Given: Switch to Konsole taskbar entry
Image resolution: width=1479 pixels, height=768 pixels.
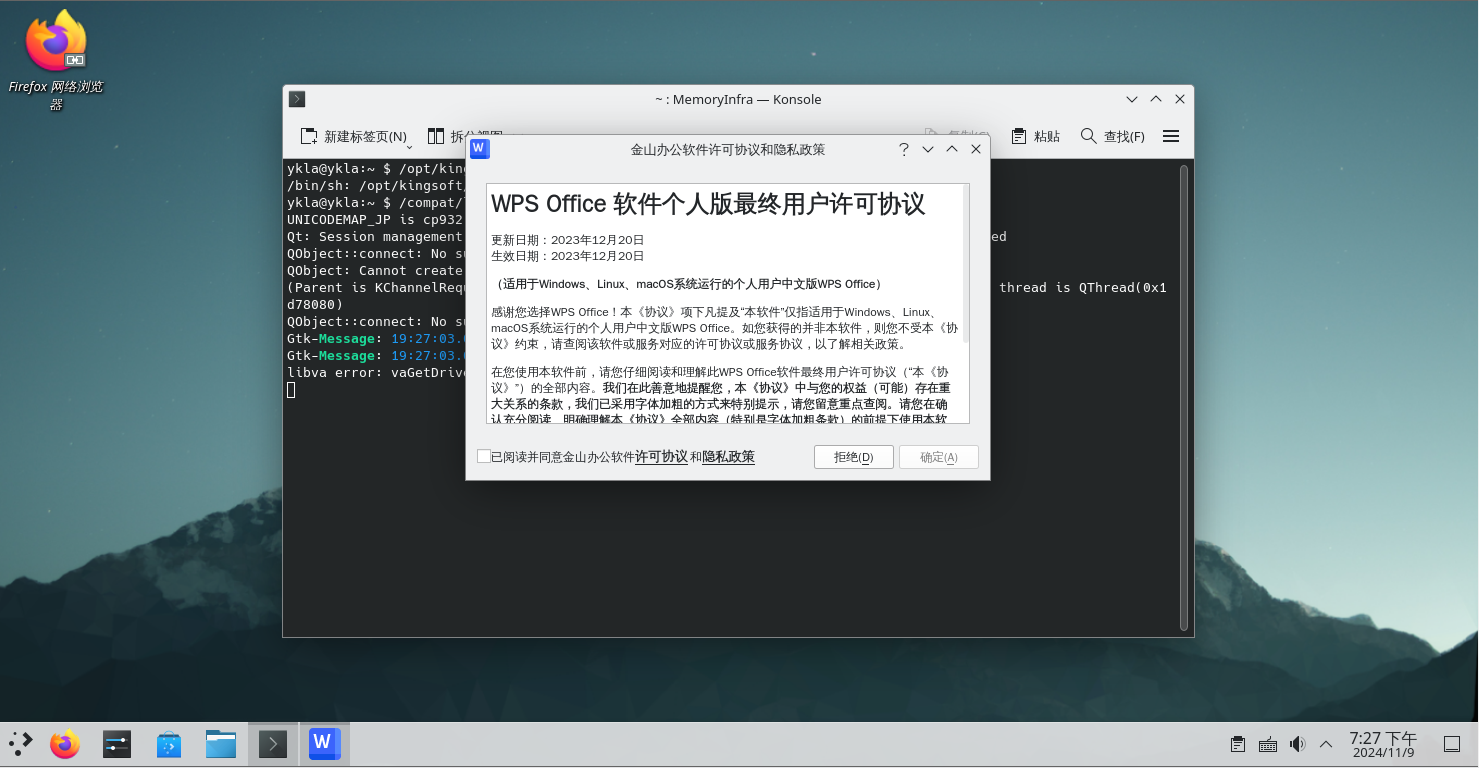Looking at the screenshot, I should [x=273, y=744].
